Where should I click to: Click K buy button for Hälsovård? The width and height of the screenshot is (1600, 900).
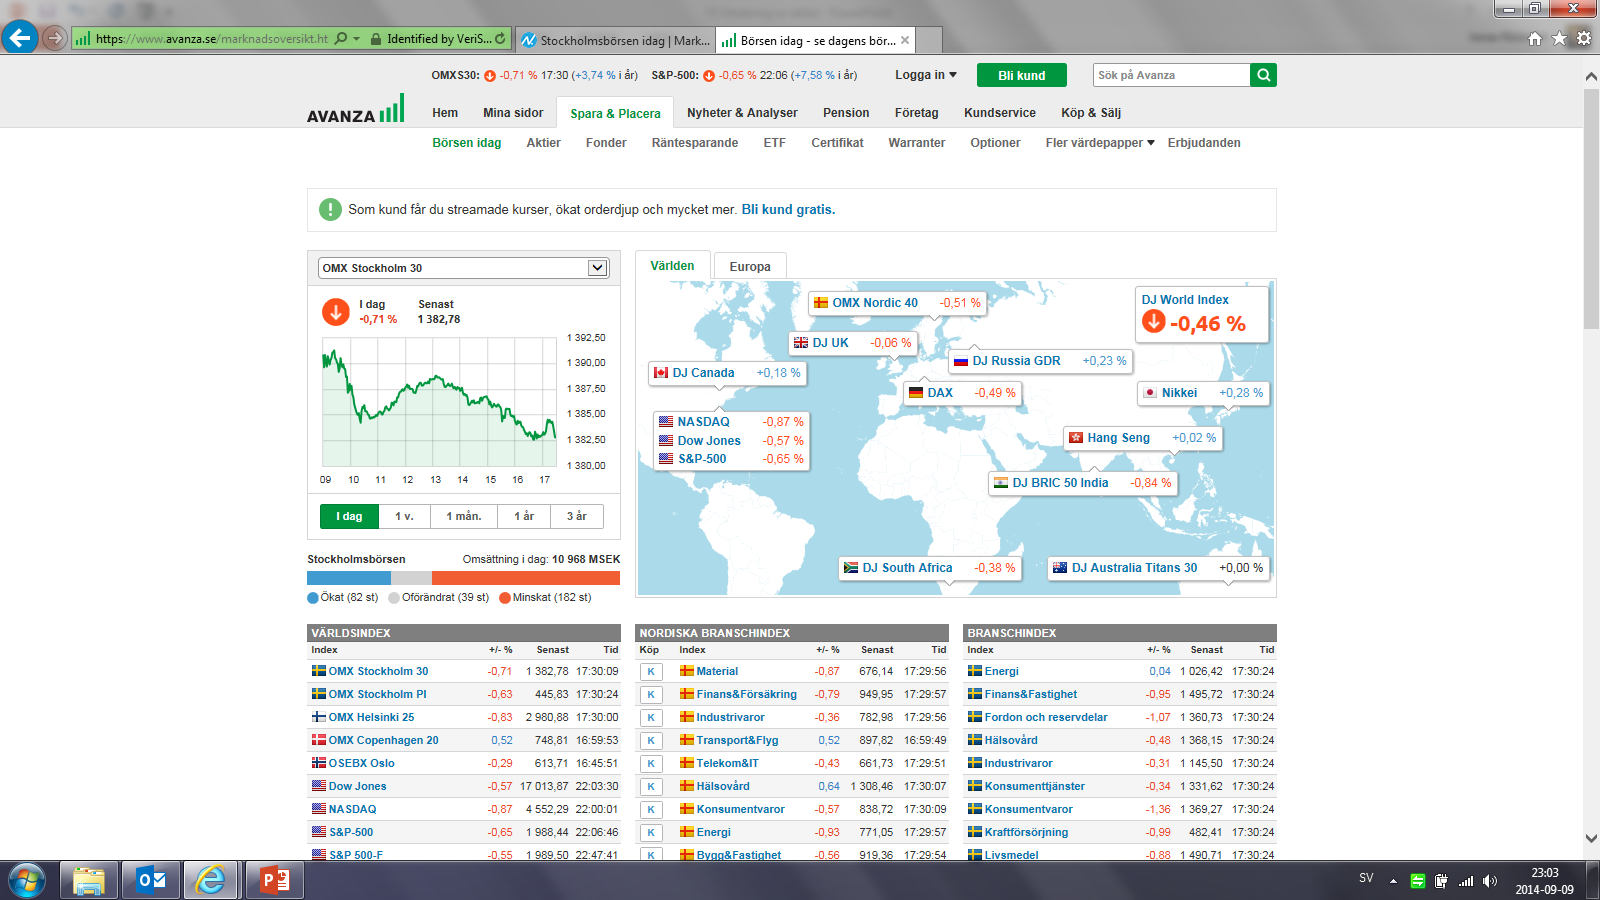click(x=651, y=787)
